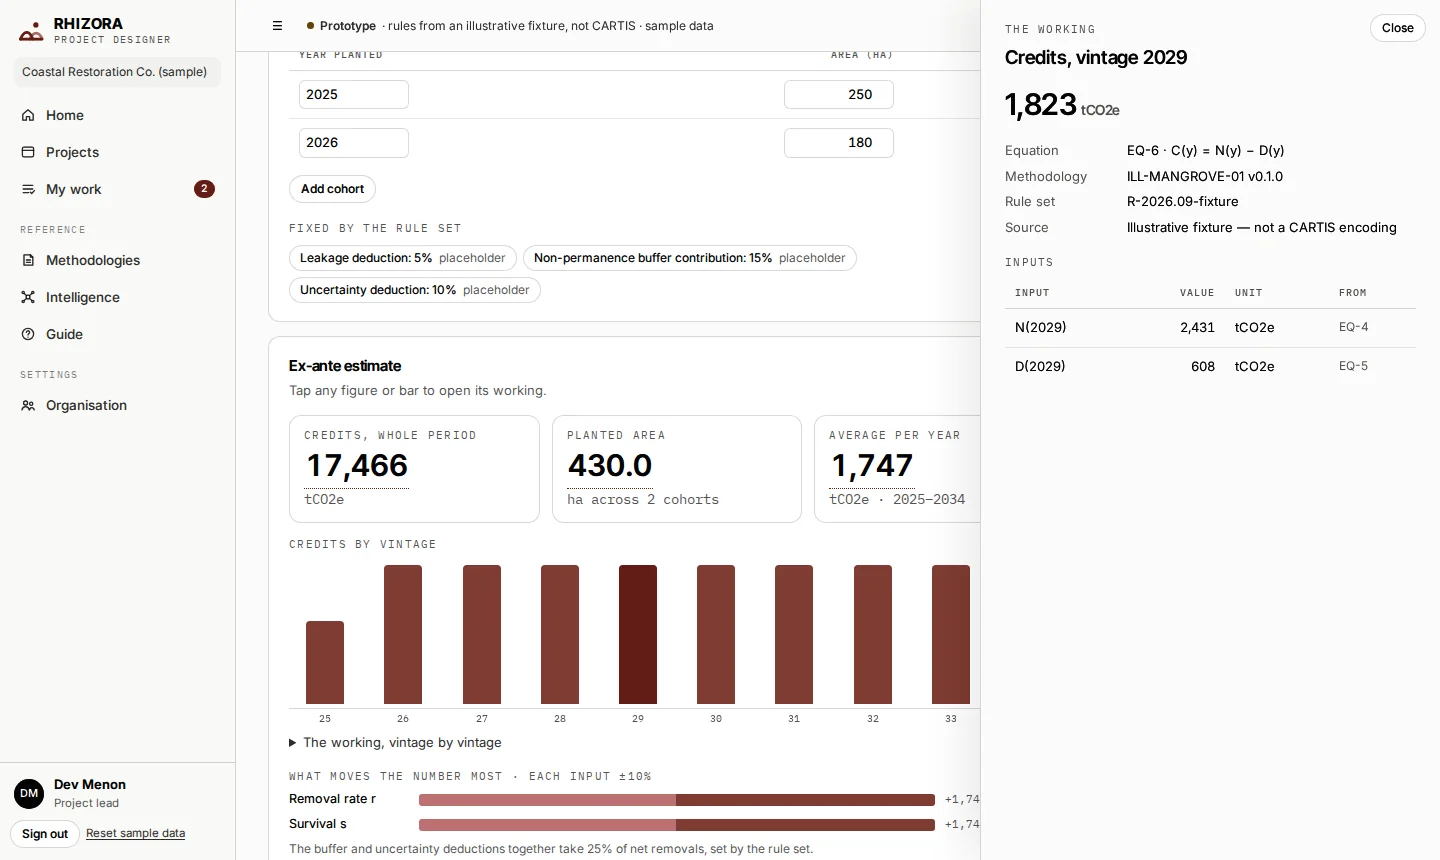The height and width of the screenshot is (860, 1440).
Task: Open the Guide page
Action: tap(117, 334)
